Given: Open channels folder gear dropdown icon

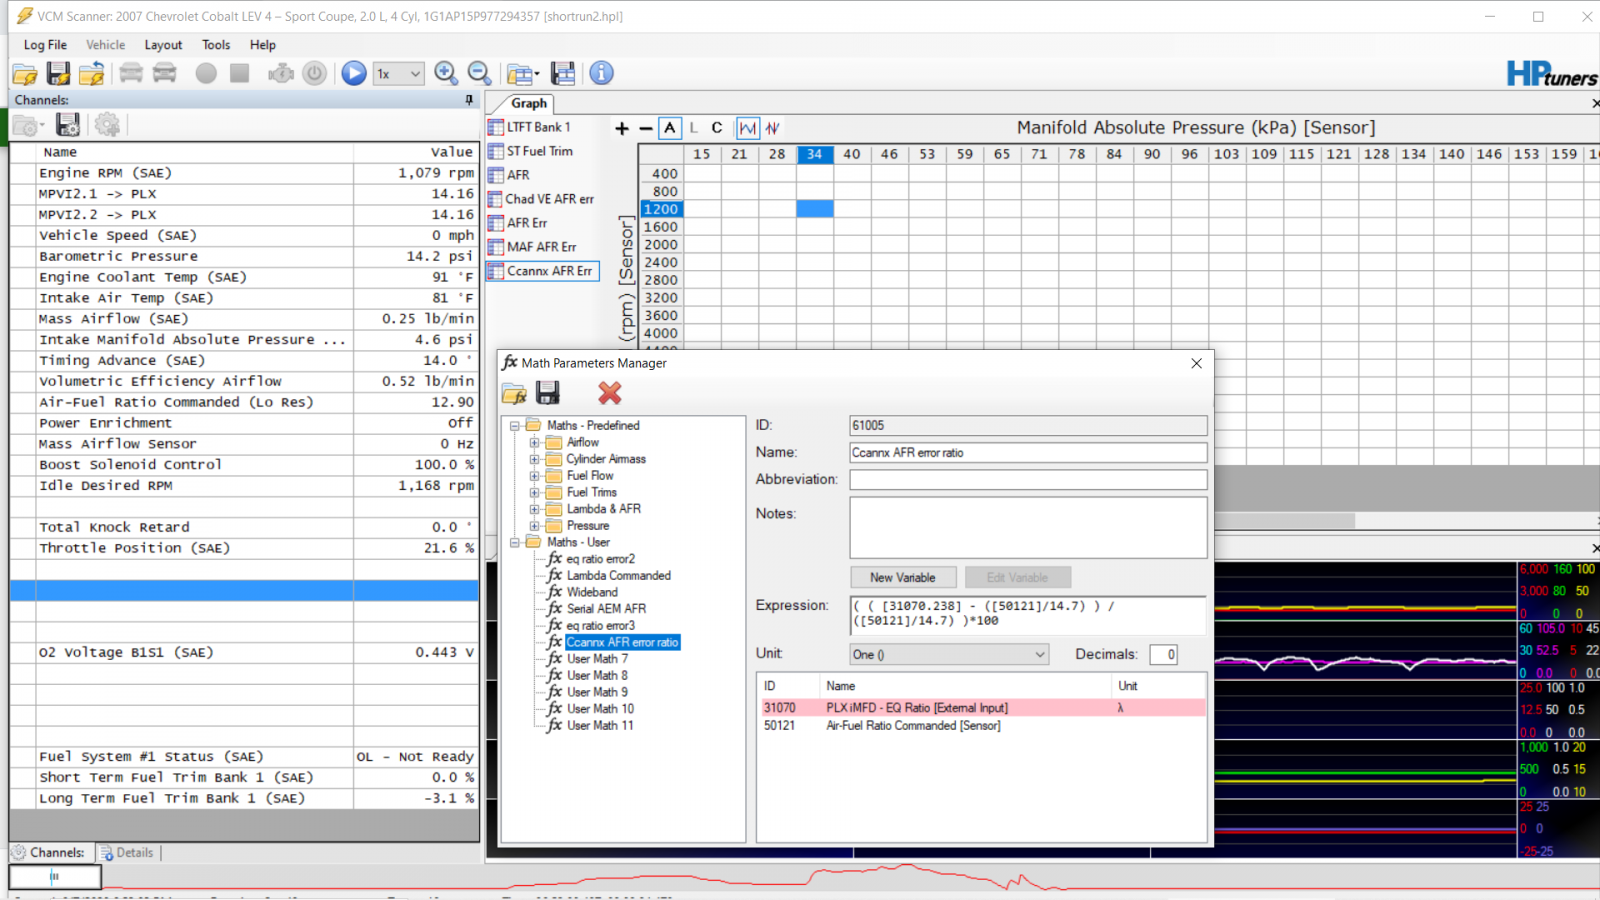Looking at the screenshot, I should coord(28,125).
